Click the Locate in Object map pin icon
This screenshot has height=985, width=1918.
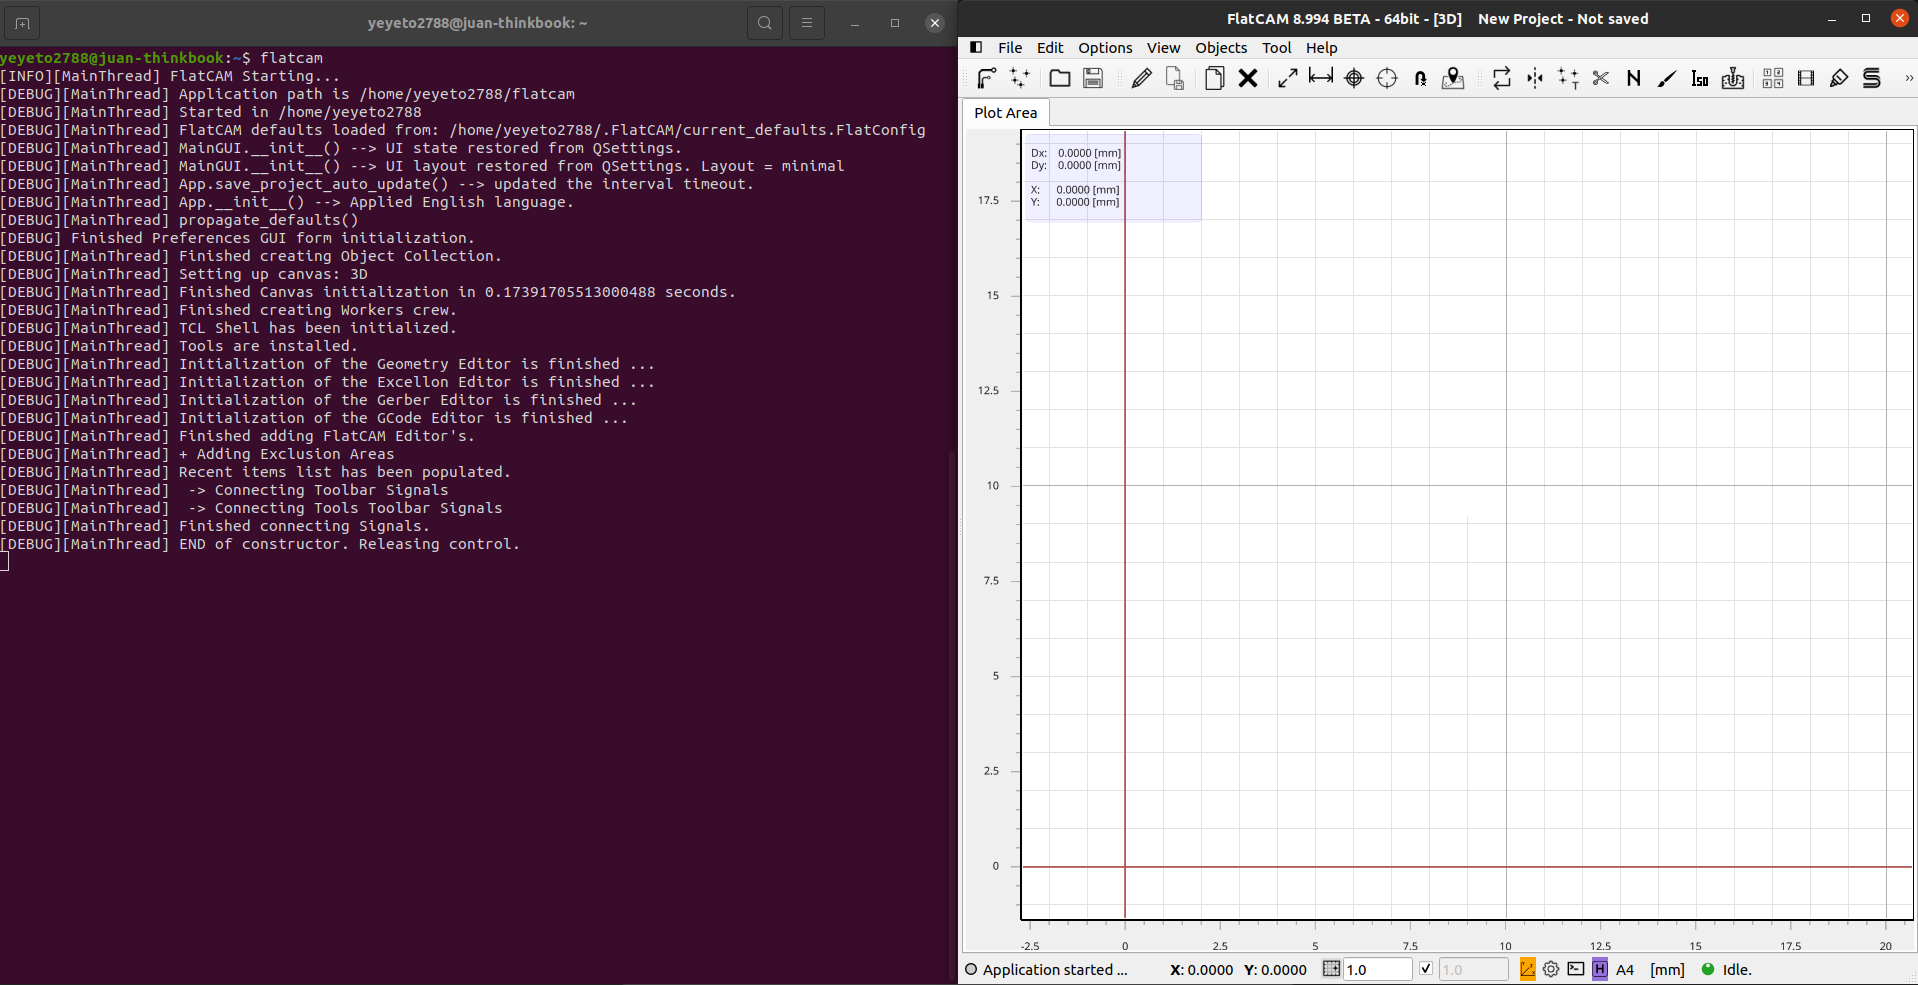tap(1453, 78)
